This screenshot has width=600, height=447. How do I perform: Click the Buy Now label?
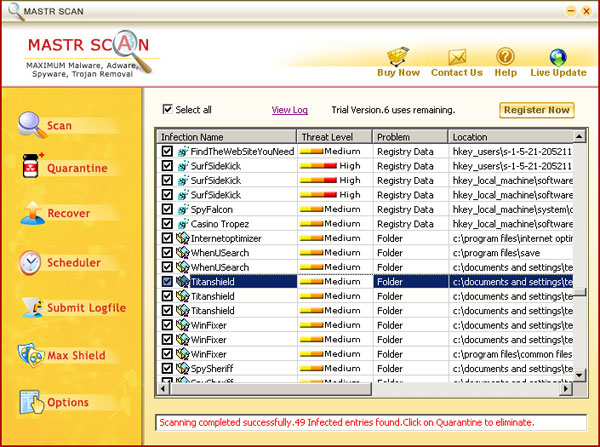398,73
